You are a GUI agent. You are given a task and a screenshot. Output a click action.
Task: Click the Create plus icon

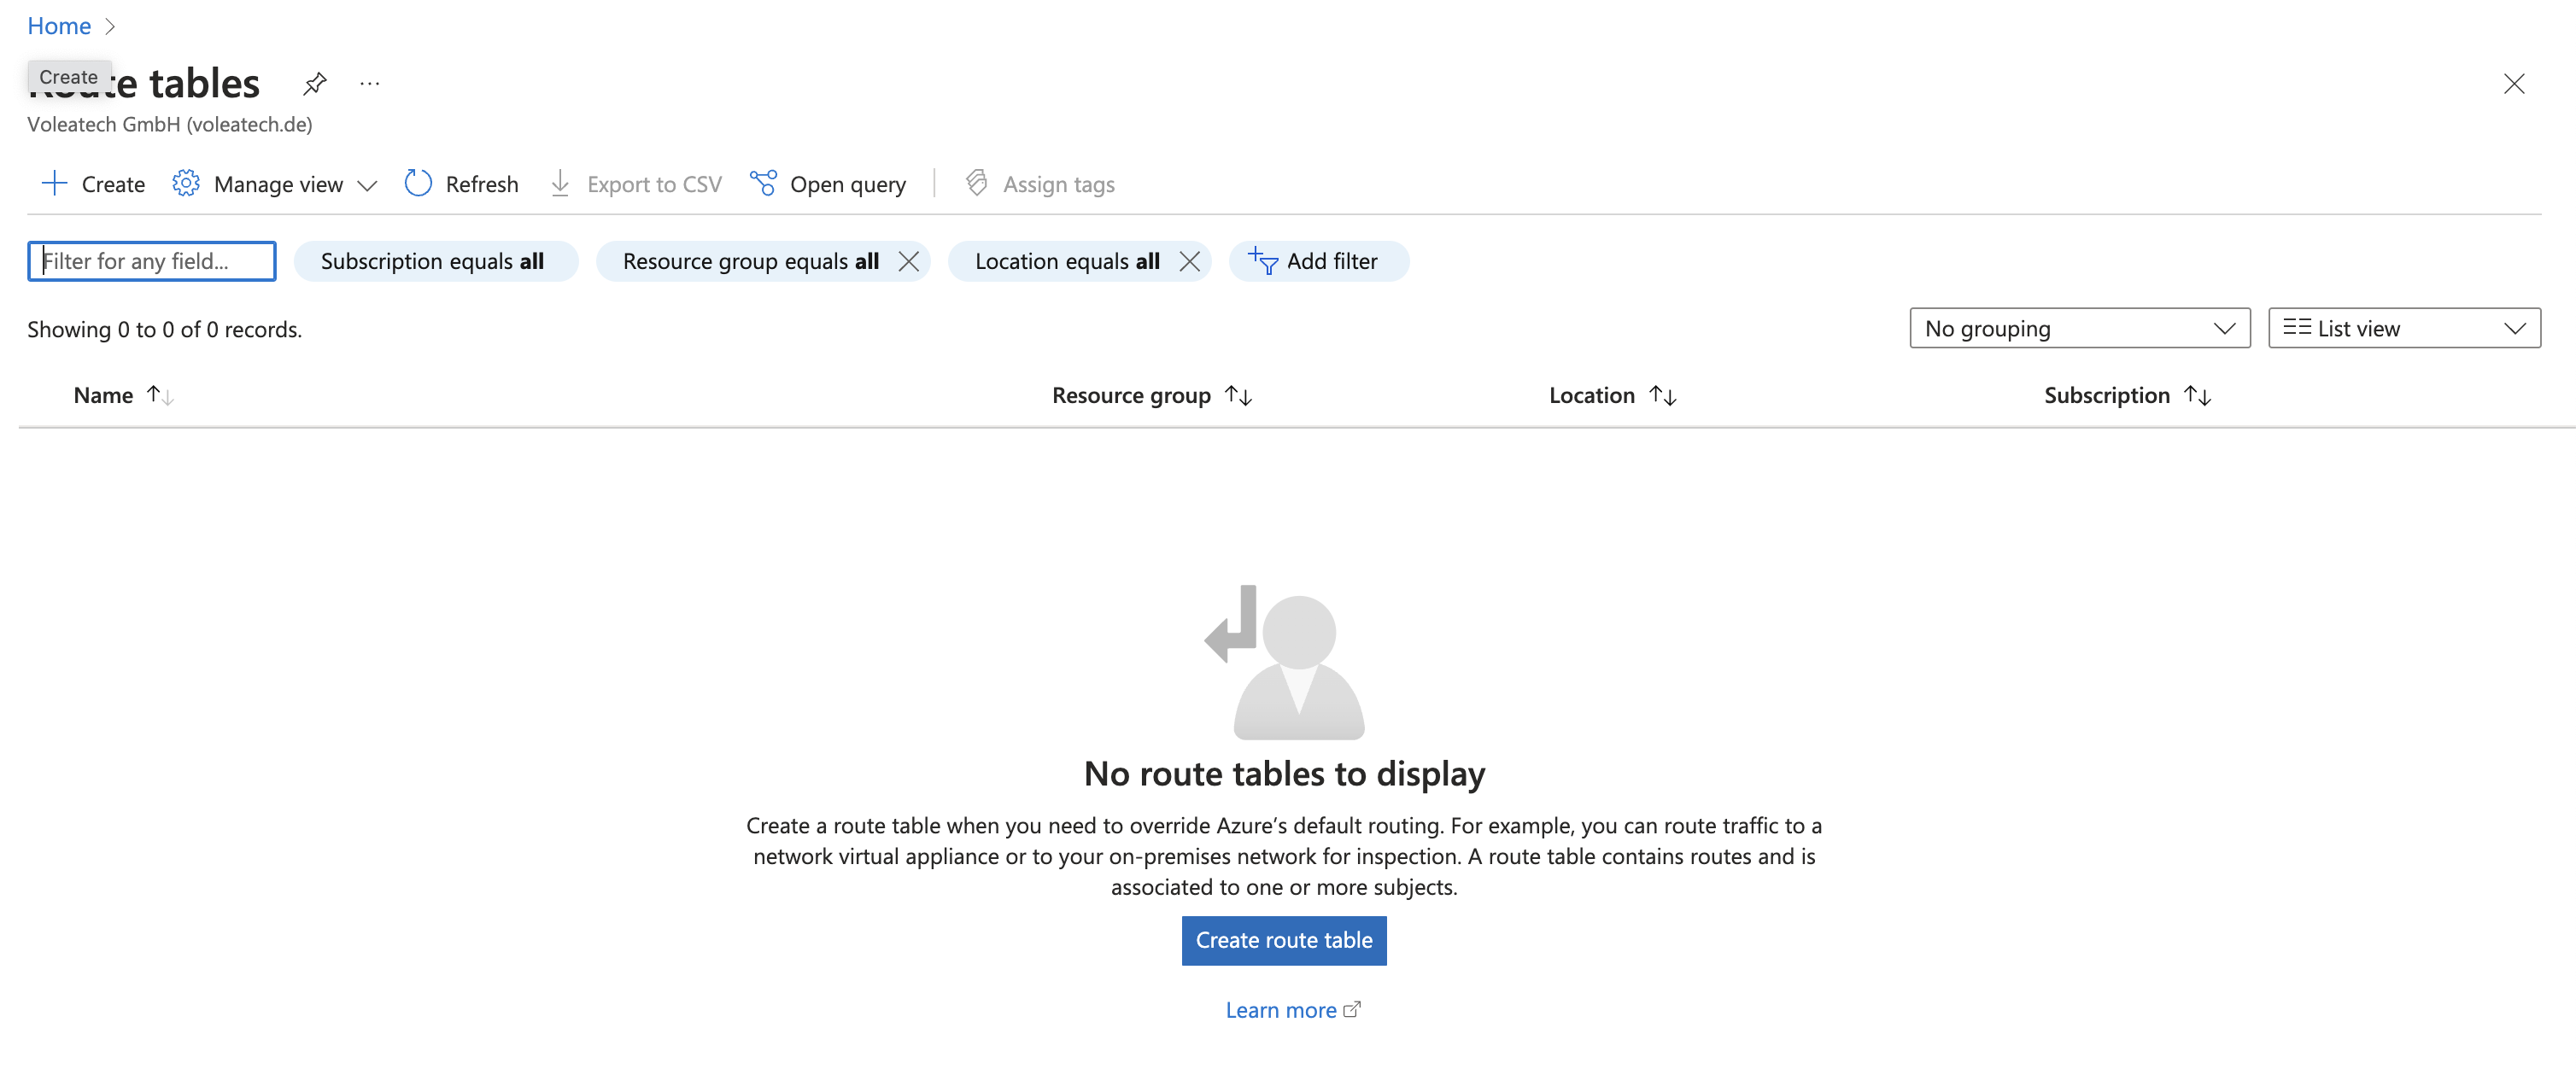[54, 183]
